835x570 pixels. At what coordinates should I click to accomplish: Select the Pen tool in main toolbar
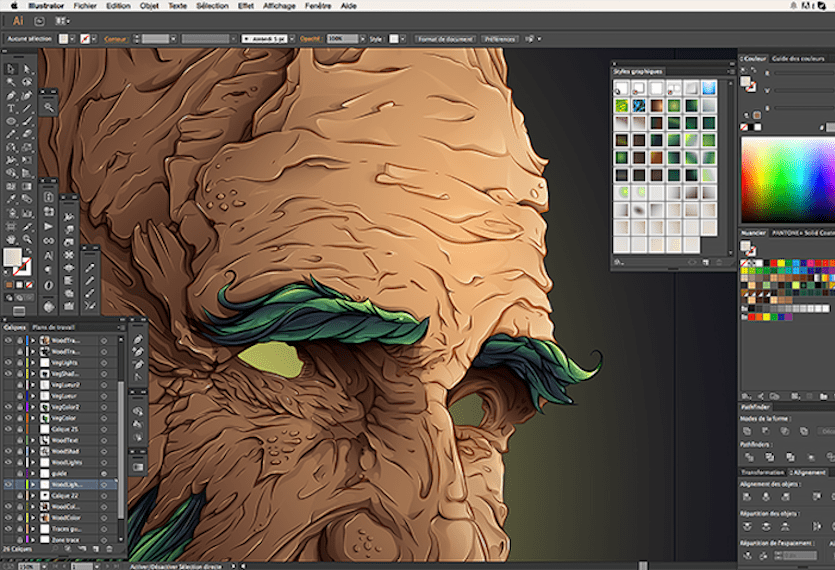pyautogui.click(x=11, y=95)
